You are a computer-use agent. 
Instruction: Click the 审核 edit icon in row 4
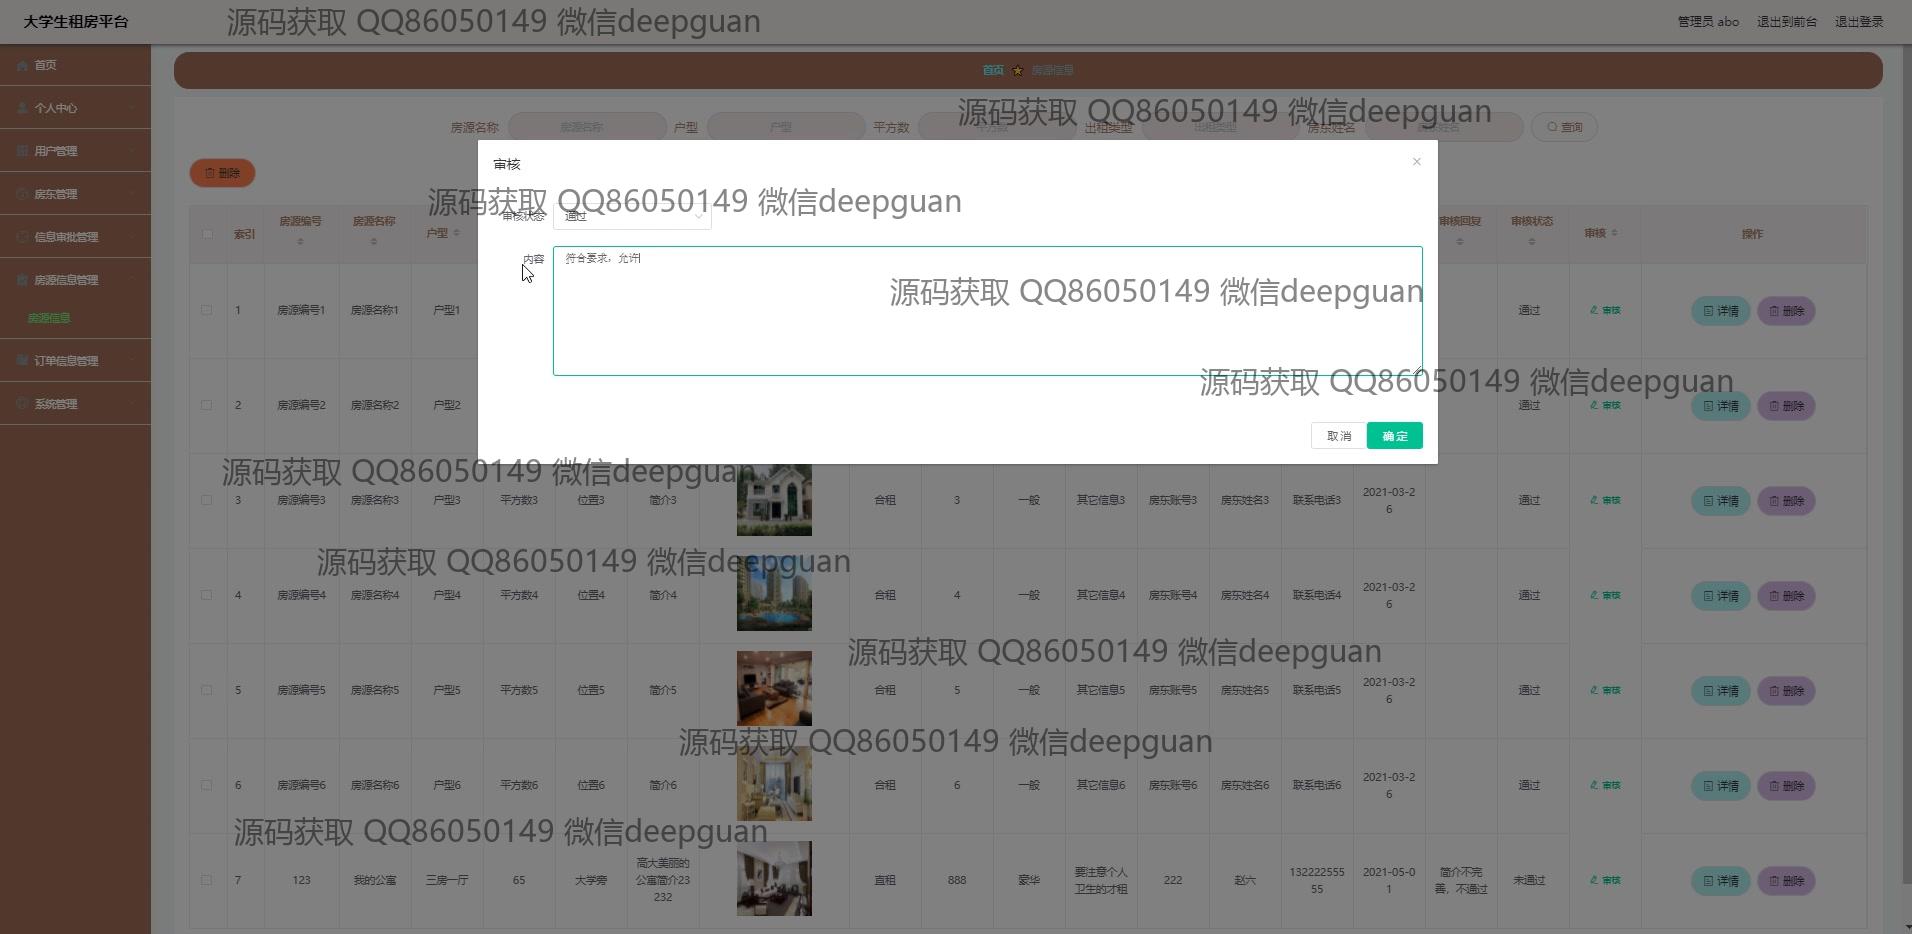tap(1605, 595)
